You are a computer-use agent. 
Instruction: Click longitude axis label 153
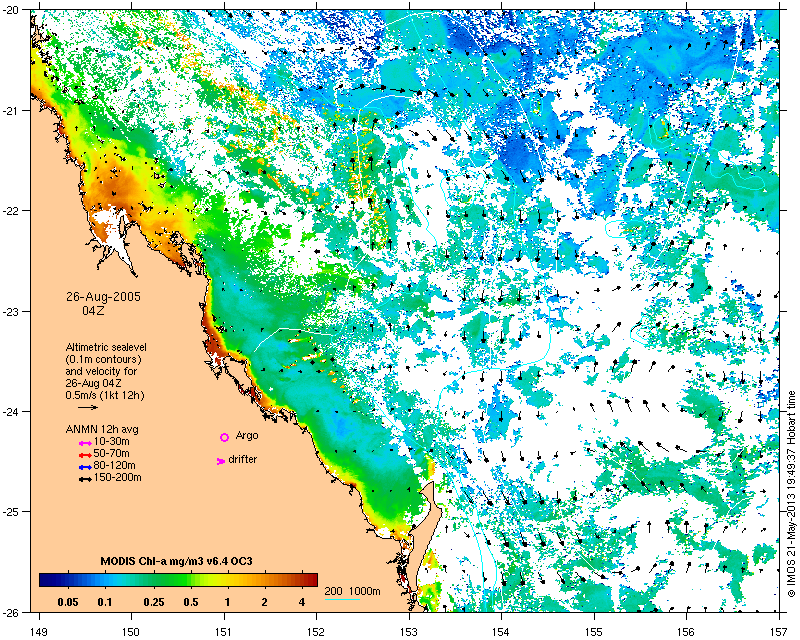(x=409, y=633)
